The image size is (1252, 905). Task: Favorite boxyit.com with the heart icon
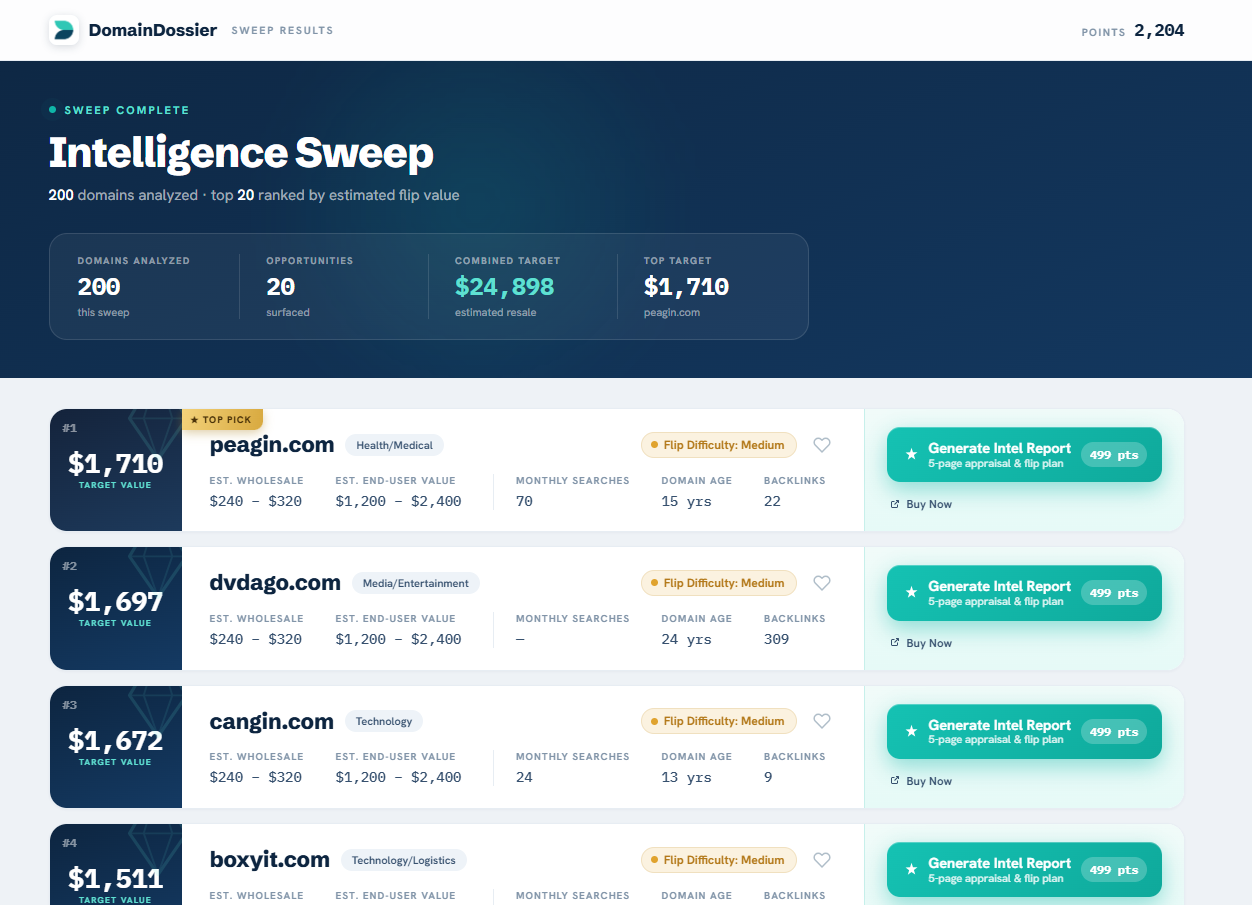[822, 860]
